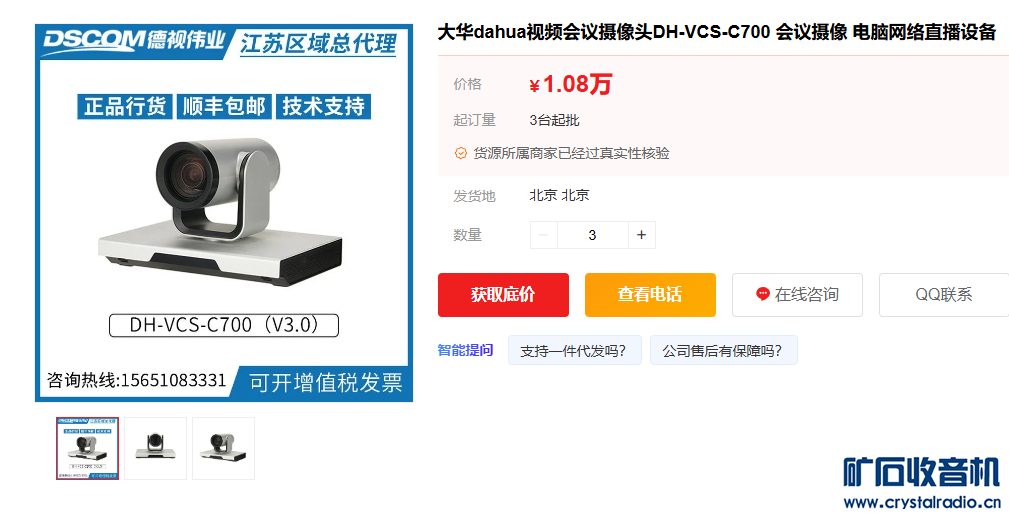Click the www.crystalradio.cn website link
Image resolution: width=1009 pixels, height=515 pixels.
point(921,502)
